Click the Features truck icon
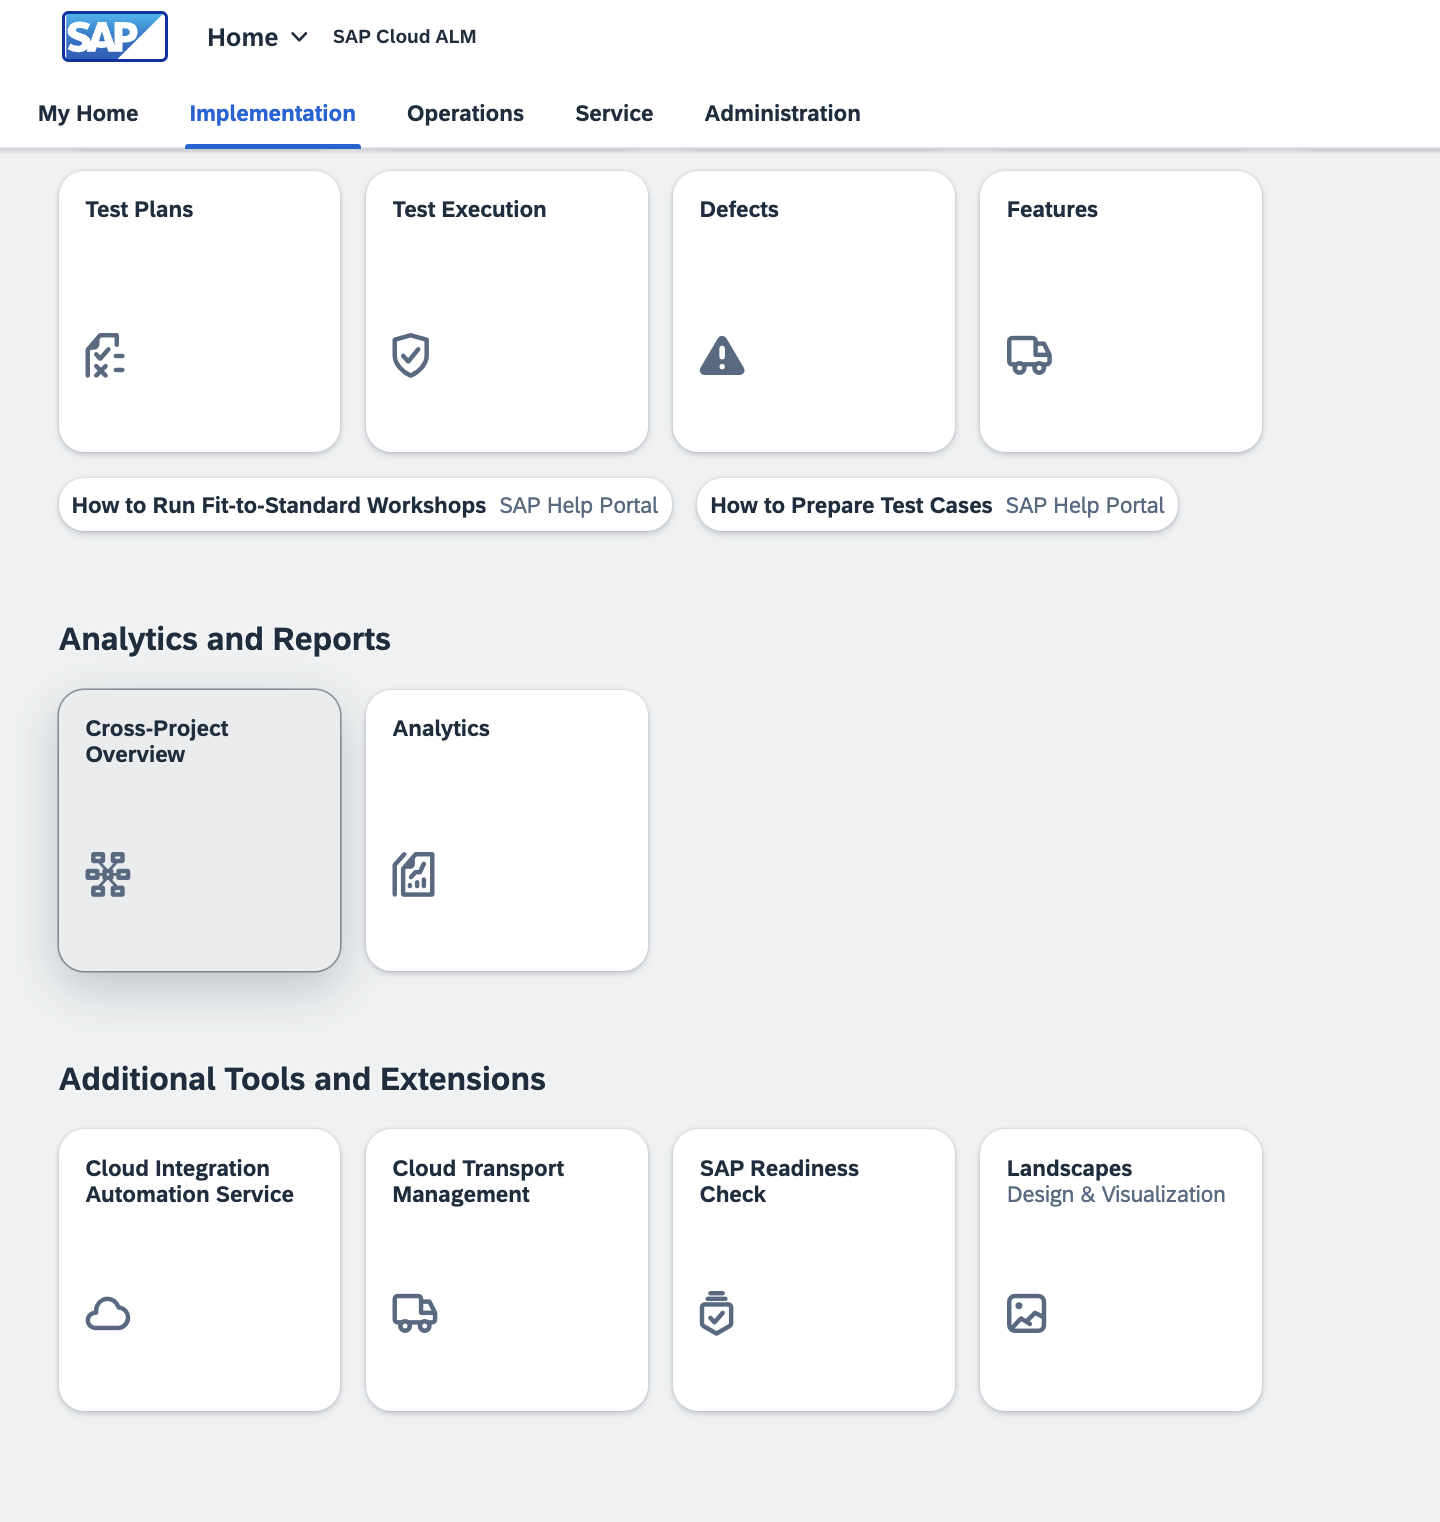The width and height of the screenshot is (1440, 1522). coord(1029,356)
